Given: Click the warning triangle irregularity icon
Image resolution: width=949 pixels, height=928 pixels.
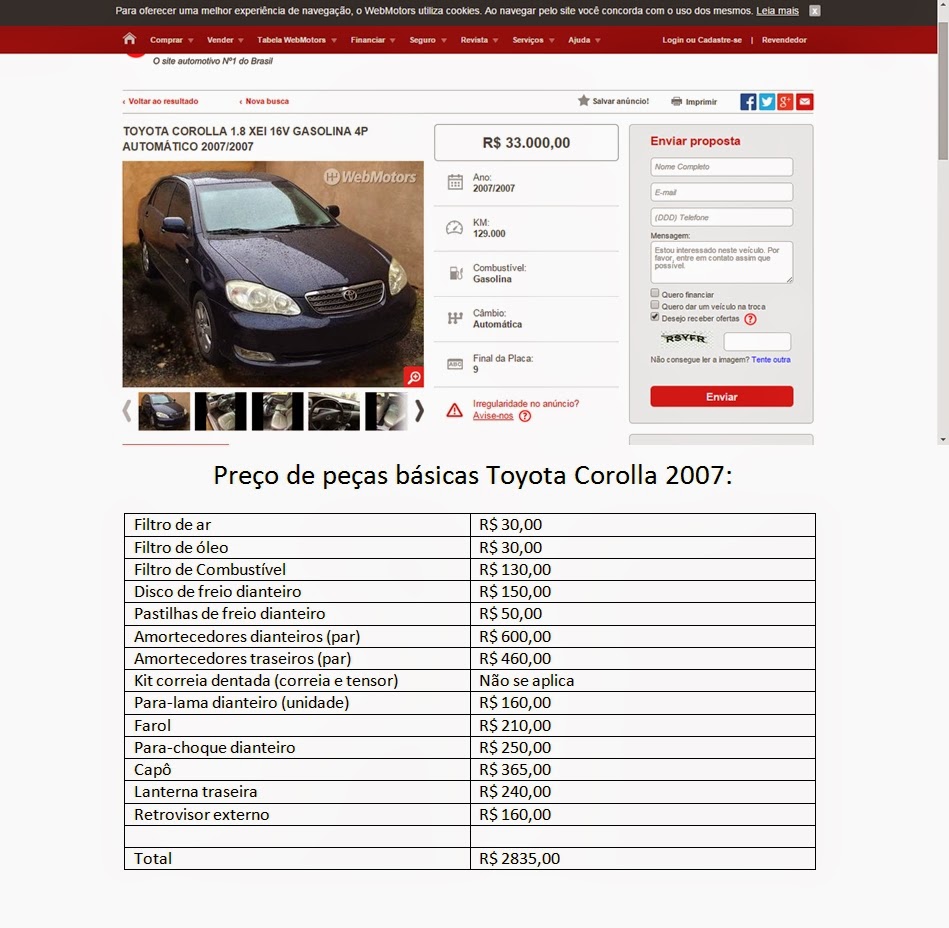Looking at the screenshot, I should click(x=454, y=410).
